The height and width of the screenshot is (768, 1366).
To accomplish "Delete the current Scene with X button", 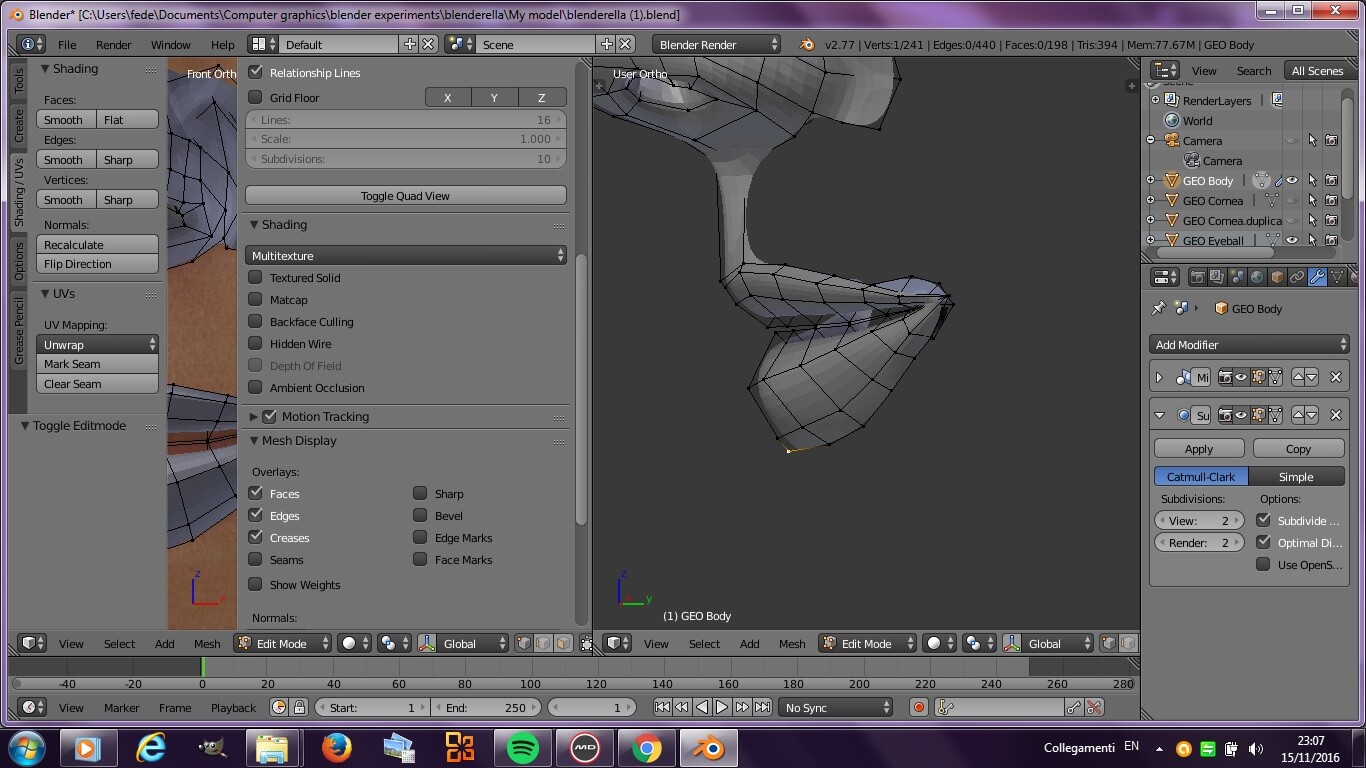I will [x=625, y=44].
